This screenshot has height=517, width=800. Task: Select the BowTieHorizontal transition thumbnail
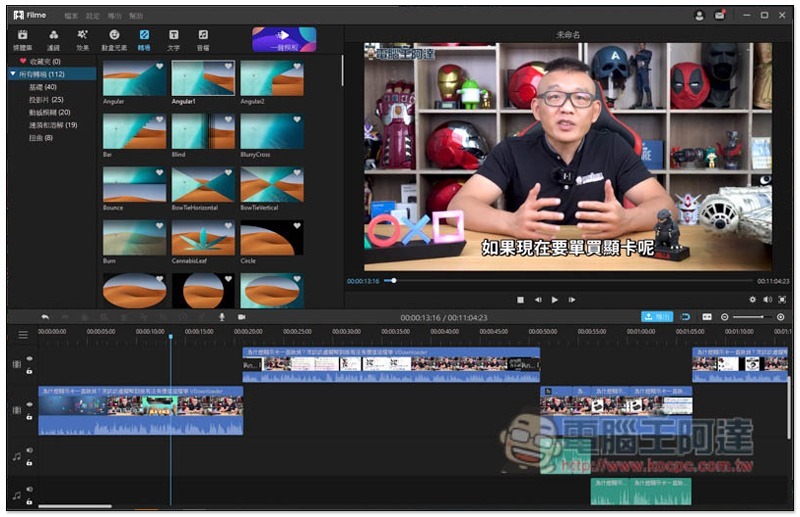pyautogui.click(x=203, y=184)
